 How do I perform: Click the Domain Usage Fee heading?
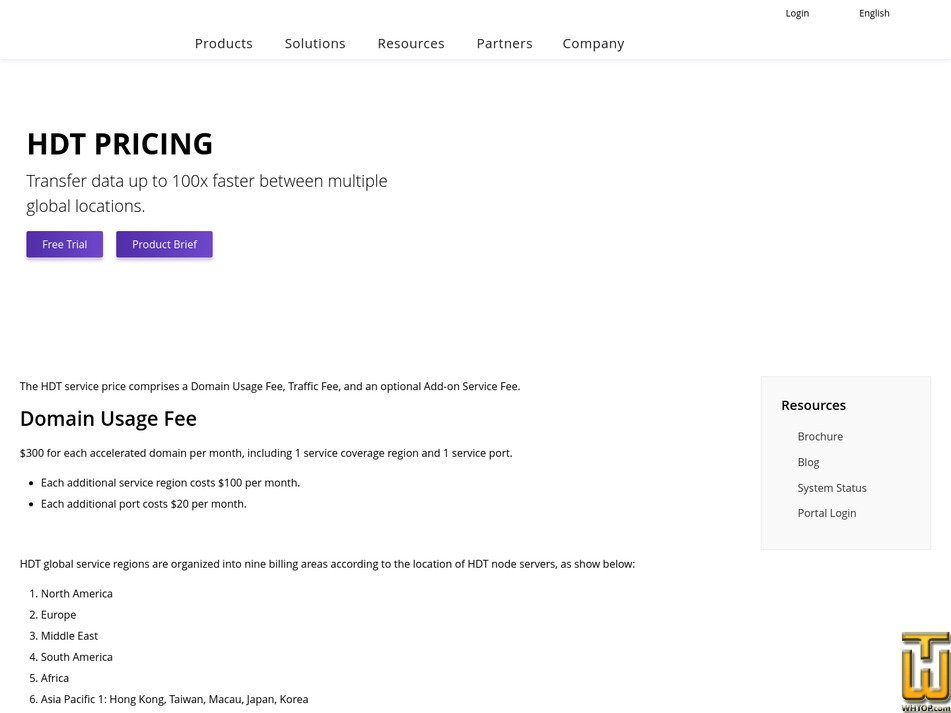108,419
